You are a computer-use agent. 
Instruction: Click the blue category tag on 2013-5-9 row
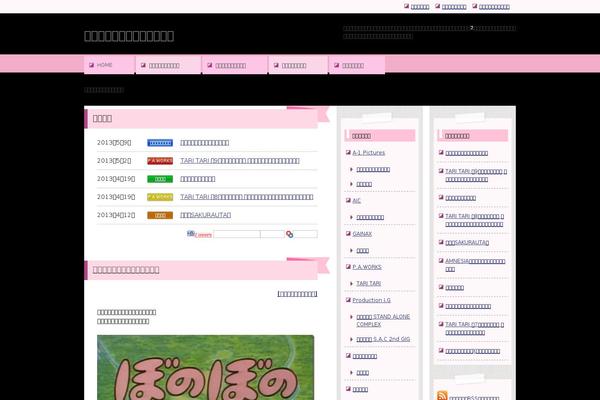coord(160,143)
